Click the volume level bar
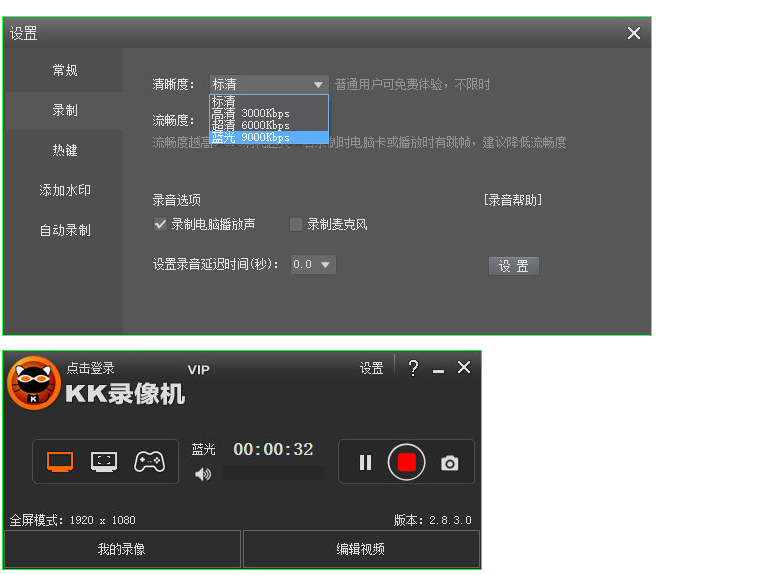The image size is (765, 574). (273, 473)
